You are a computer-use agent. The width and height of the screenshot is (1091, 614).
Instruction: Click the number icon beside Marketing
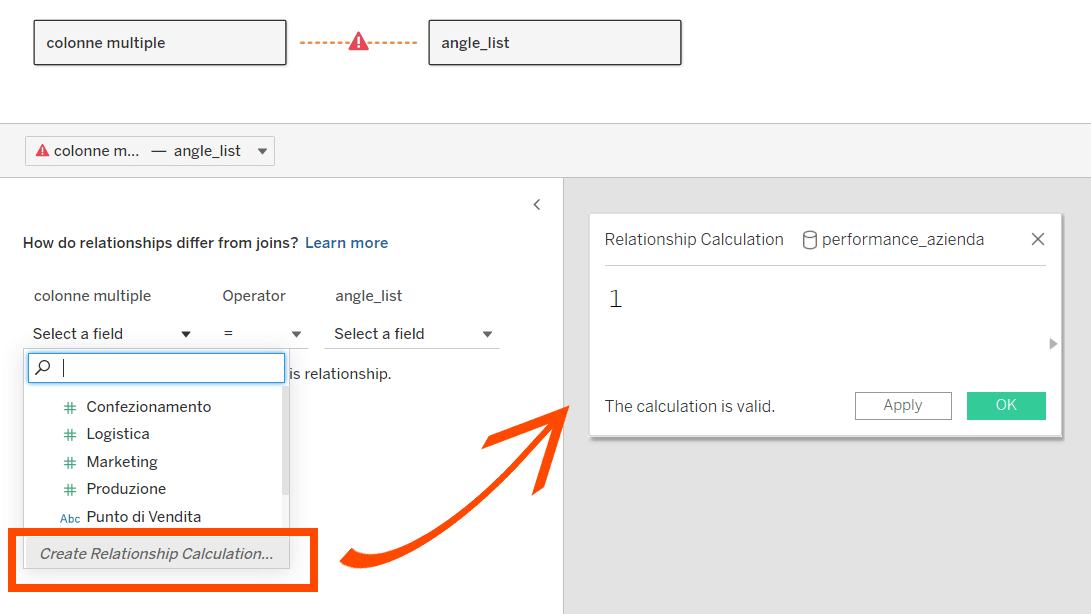click(70, 463)
